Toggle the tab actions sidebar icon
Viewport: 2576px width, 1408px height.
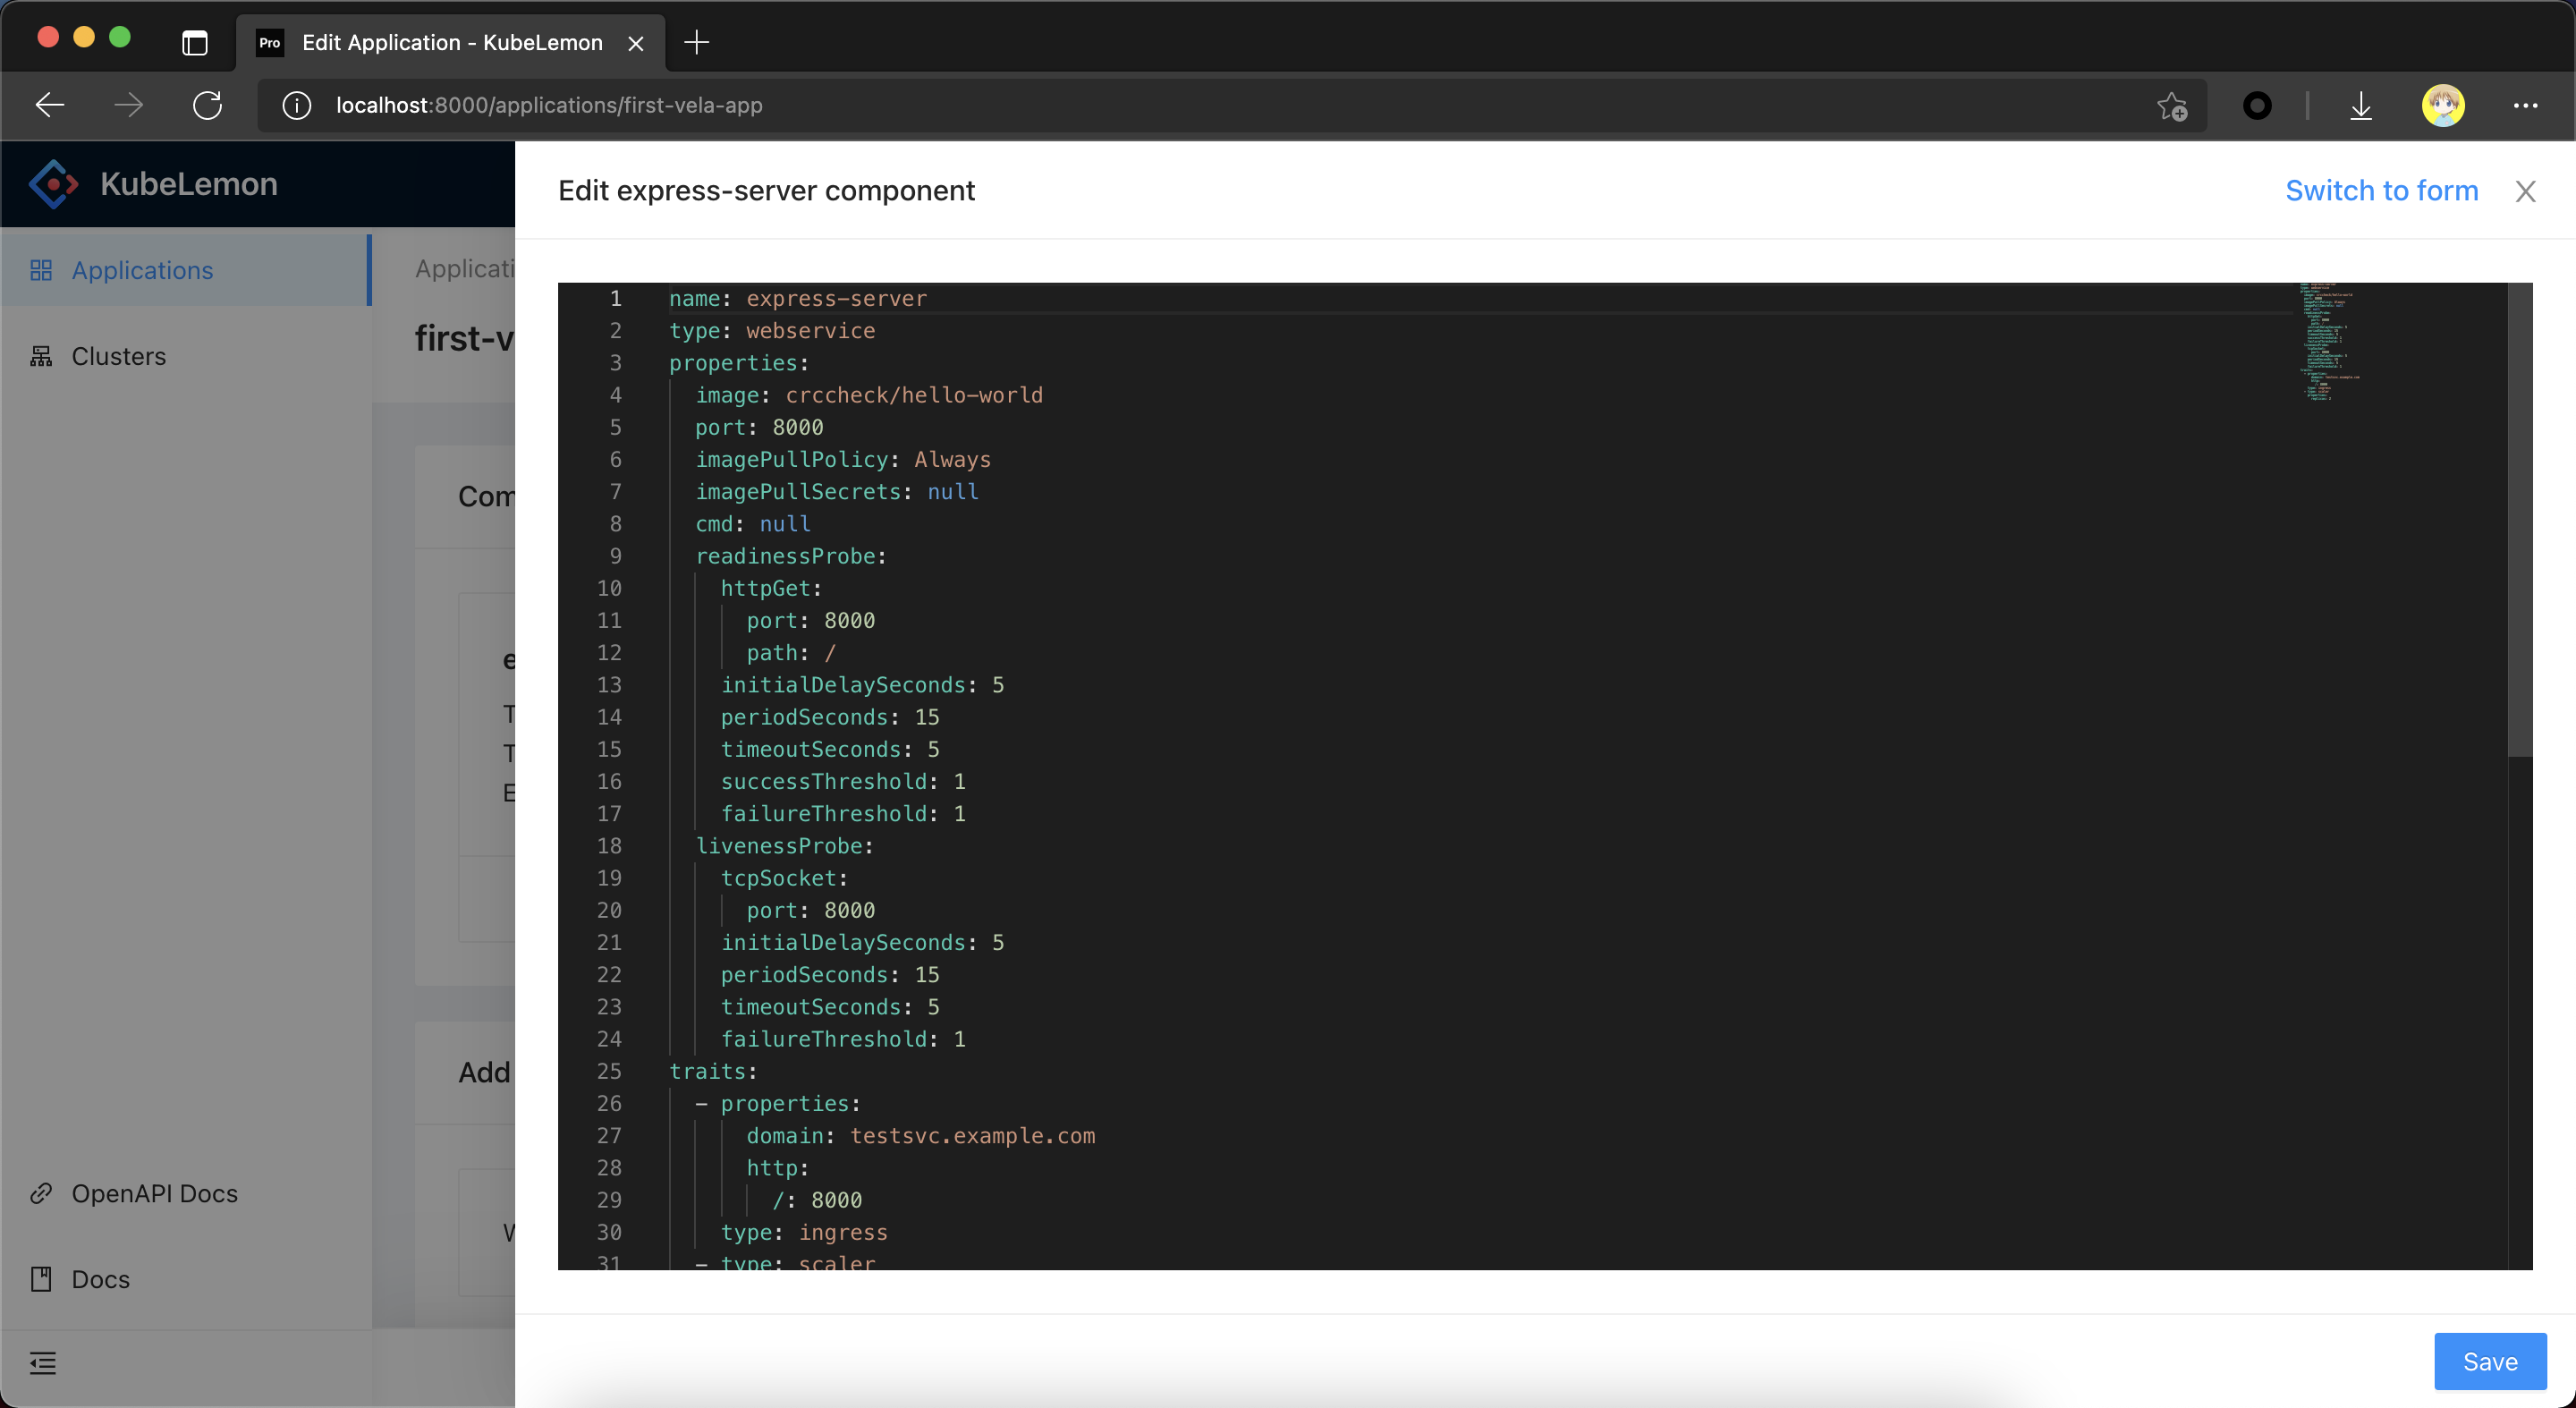click(195, 42)
